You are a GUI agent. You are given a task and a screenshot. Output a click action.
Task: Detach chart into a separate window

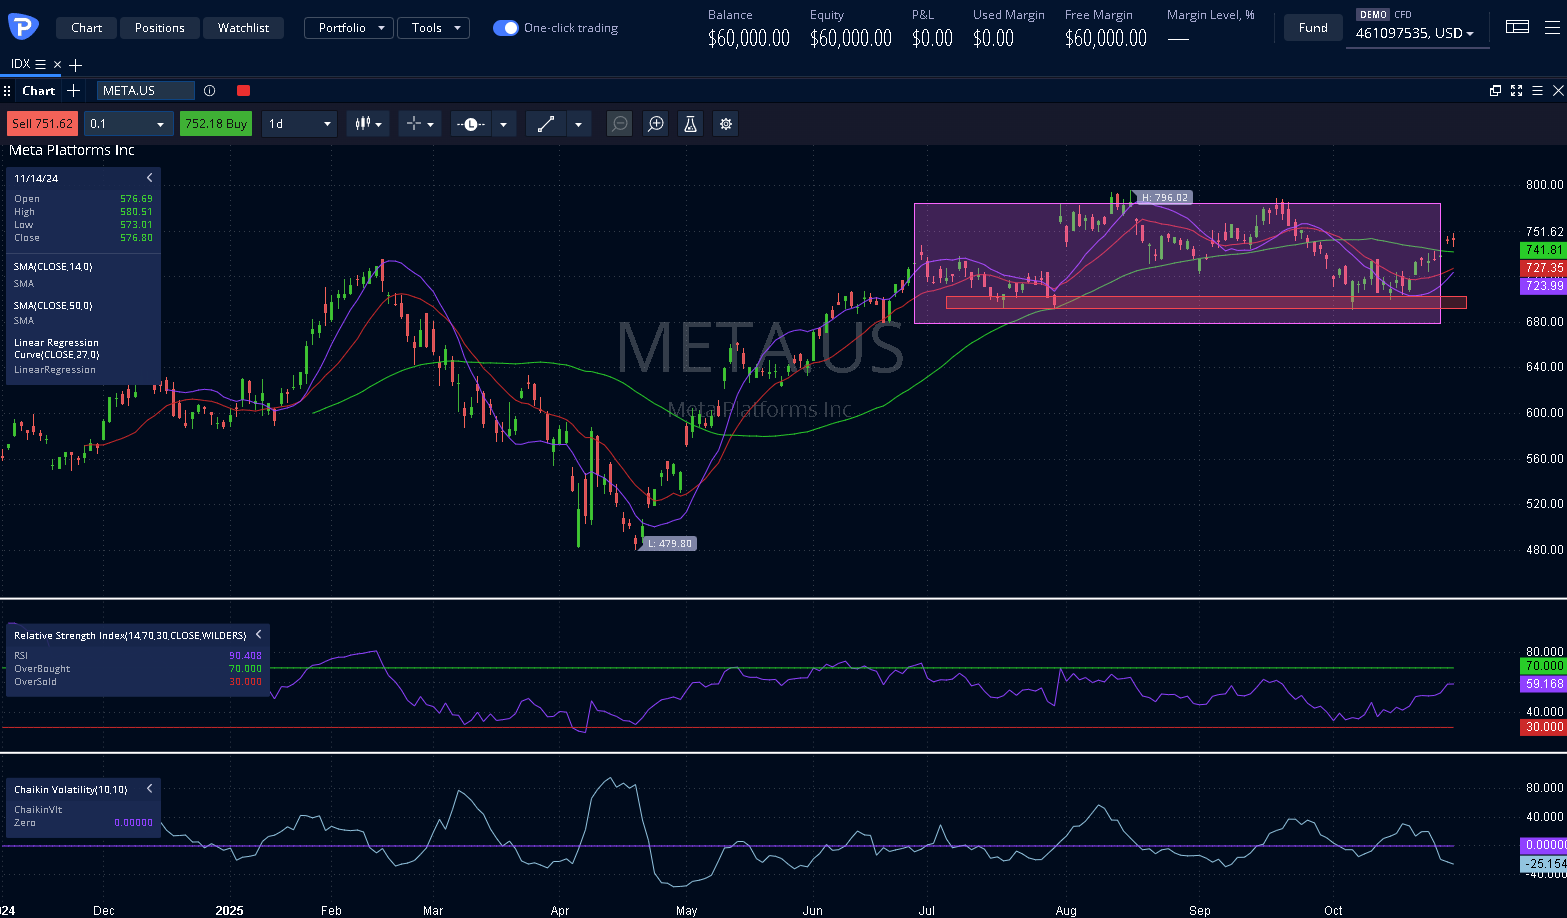click(x=1495, y=91)
